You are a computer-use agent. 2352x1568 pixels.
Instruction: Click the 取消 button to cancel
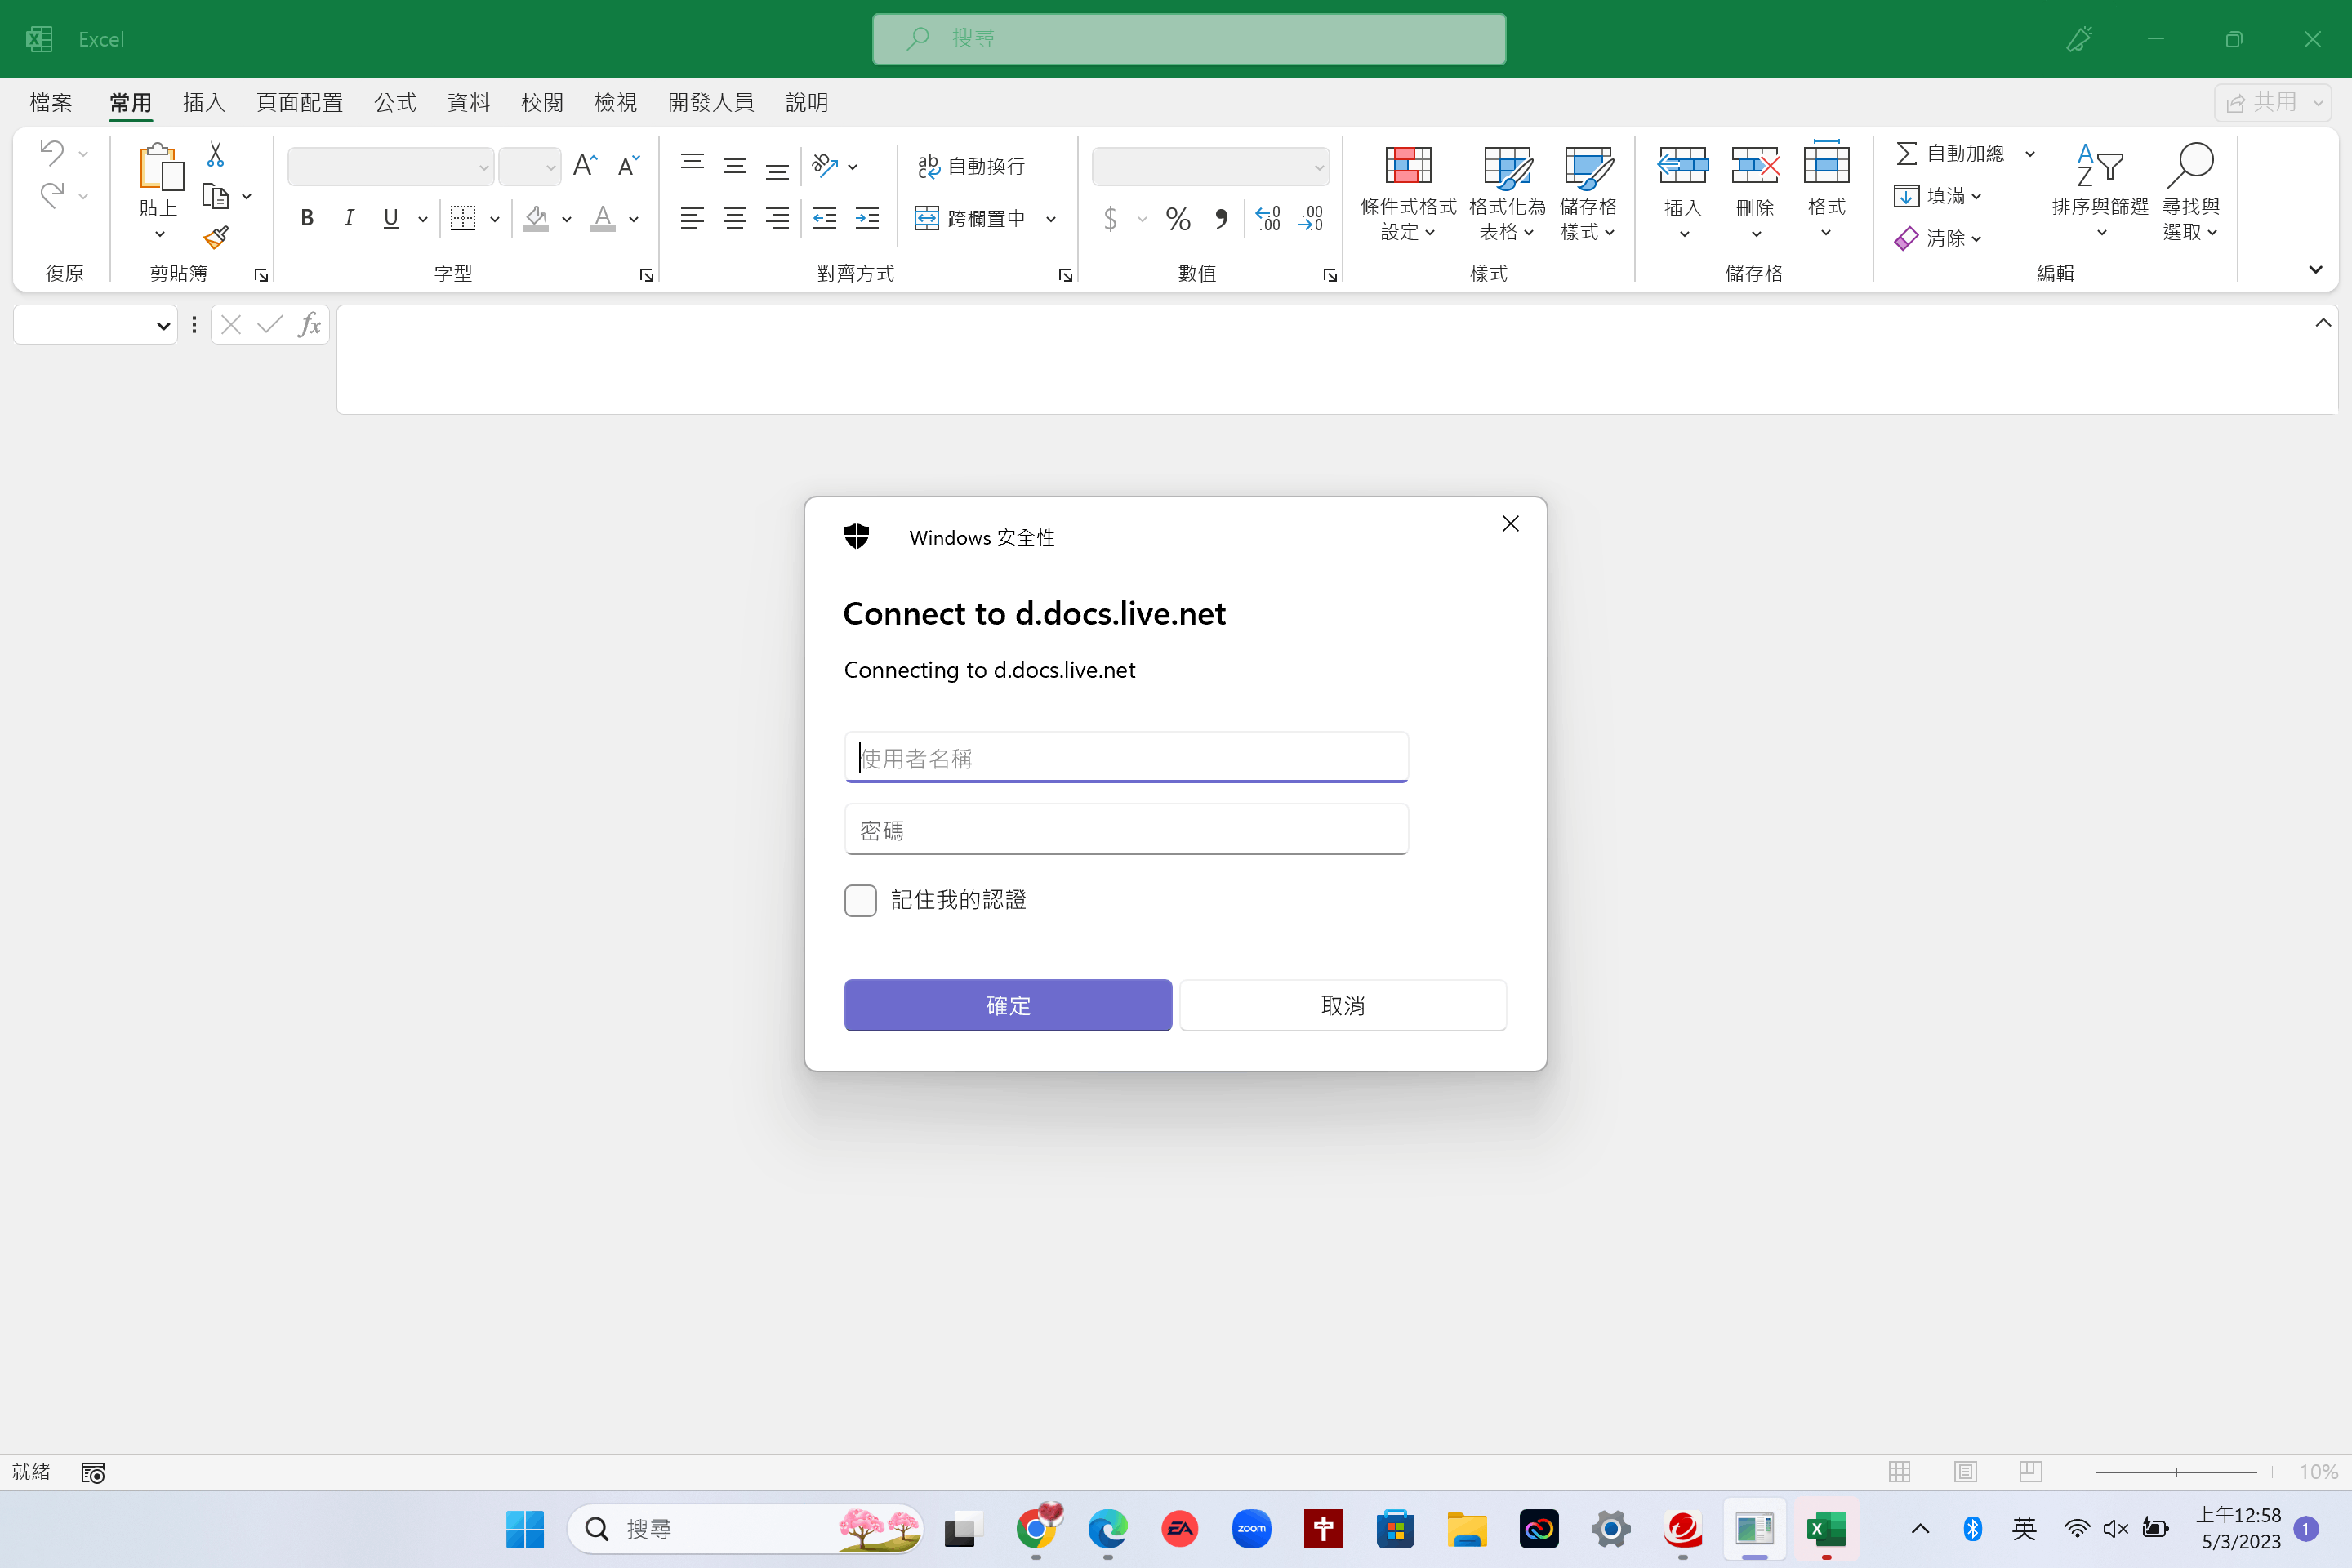pyautogui.click(x=1342, y=1005)
